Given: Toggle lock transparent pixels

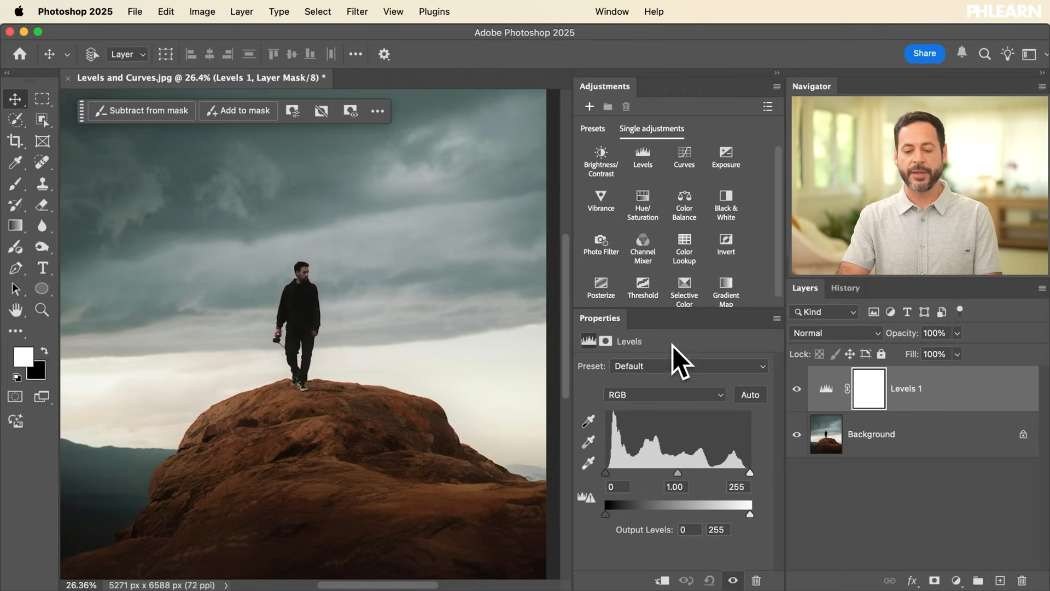Looking at the screenshot, I should pyautogui.click(x=819, y=354).
